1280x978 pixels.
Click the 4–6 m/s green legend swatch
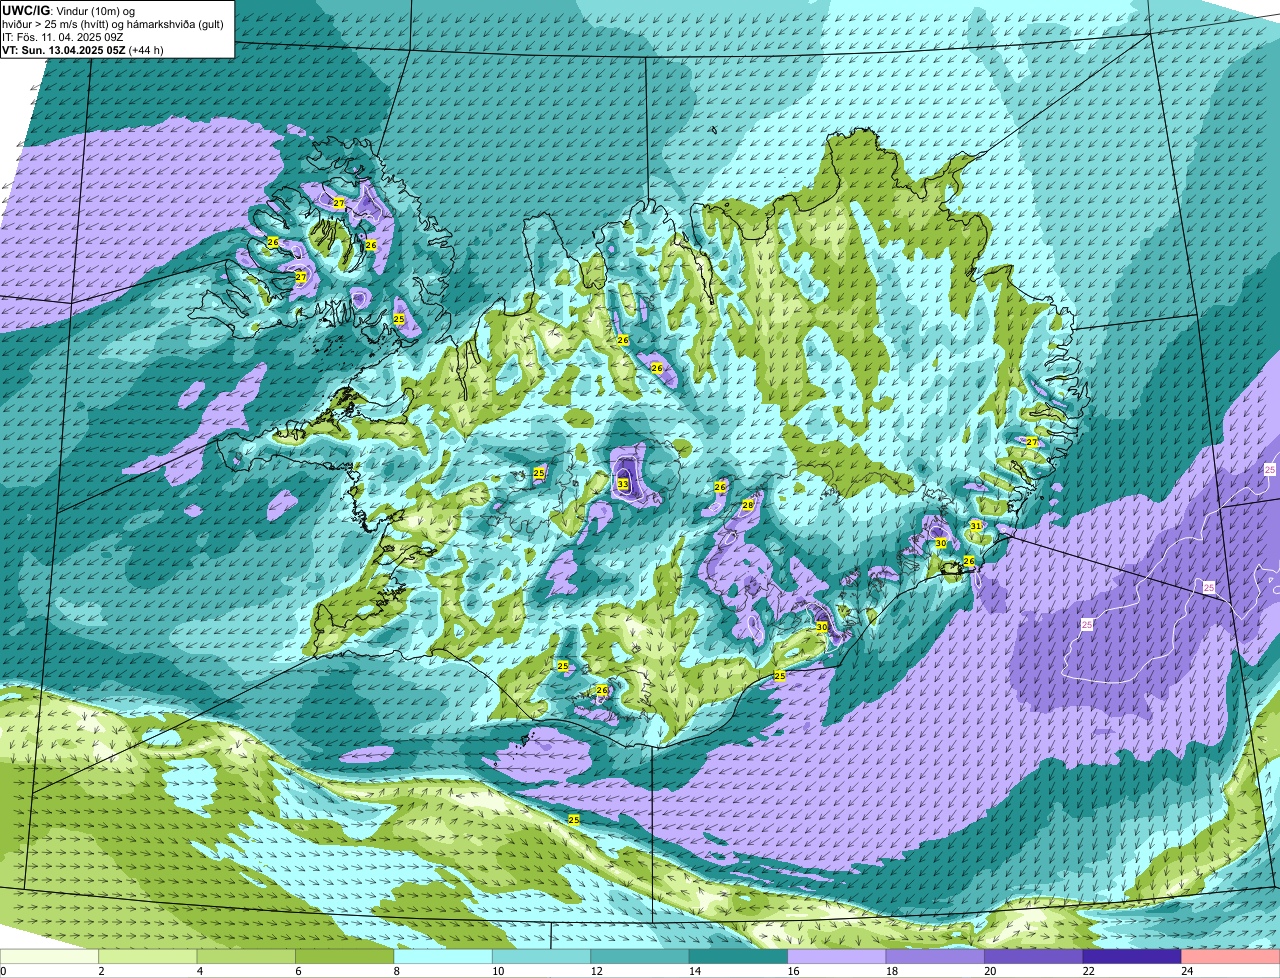point(246,956)
